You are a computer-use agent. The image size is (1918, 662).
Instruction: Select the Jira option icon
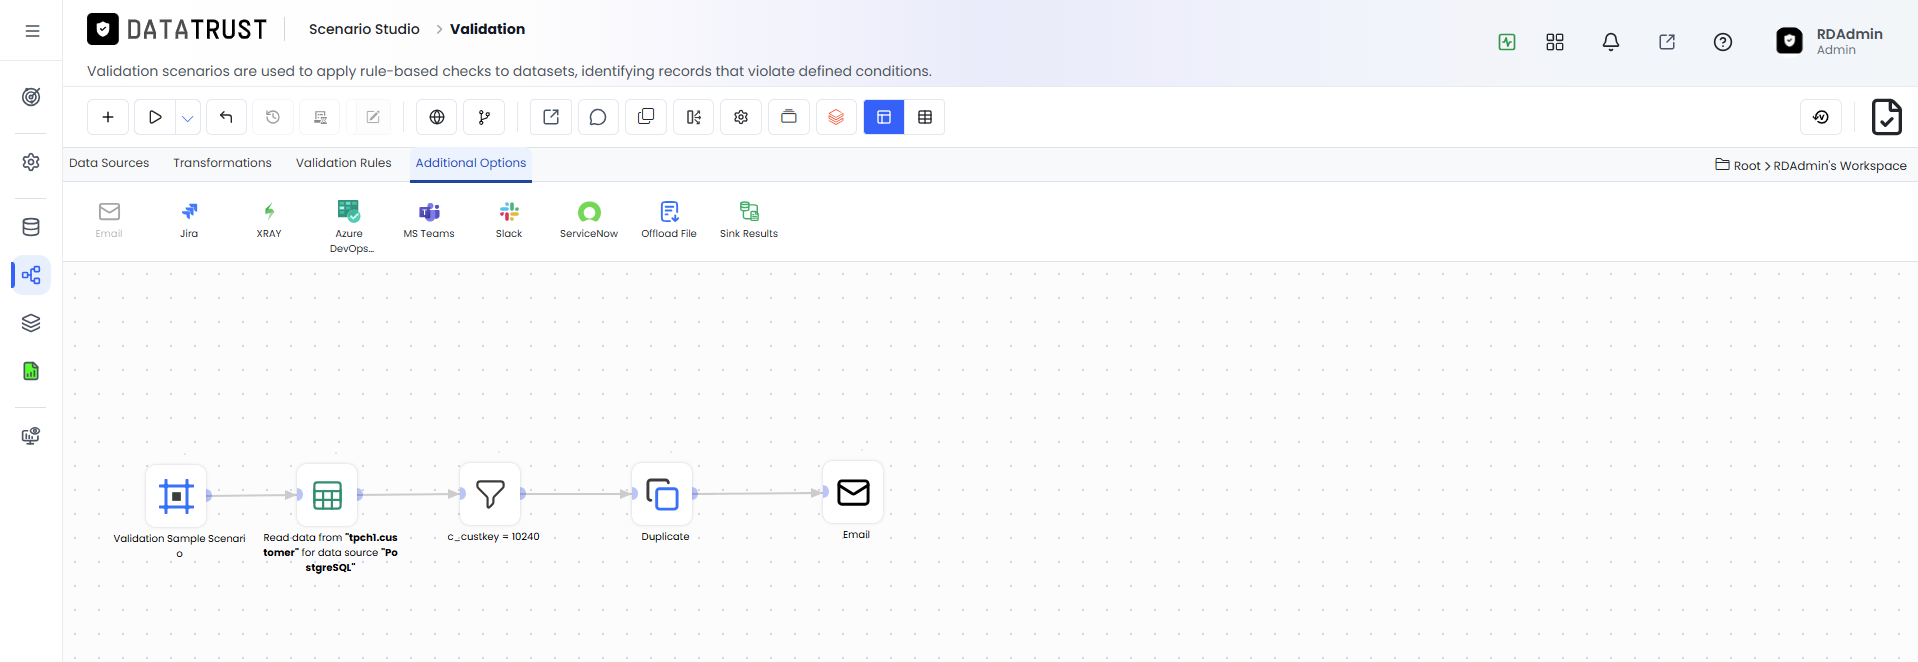[x=189, y=220]
